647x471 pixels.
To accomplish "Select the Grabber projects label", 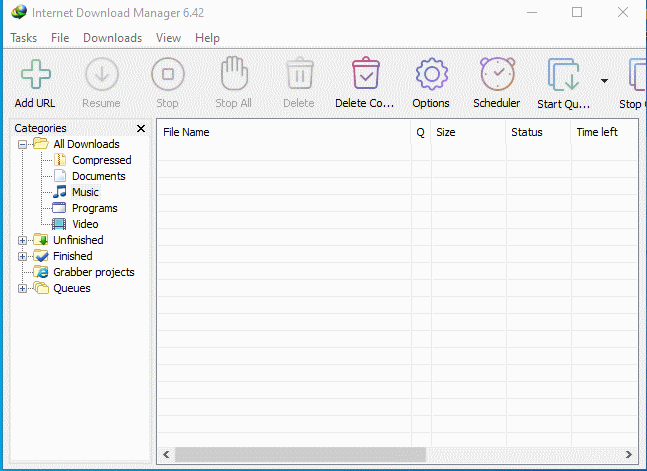I will (94, 272).
